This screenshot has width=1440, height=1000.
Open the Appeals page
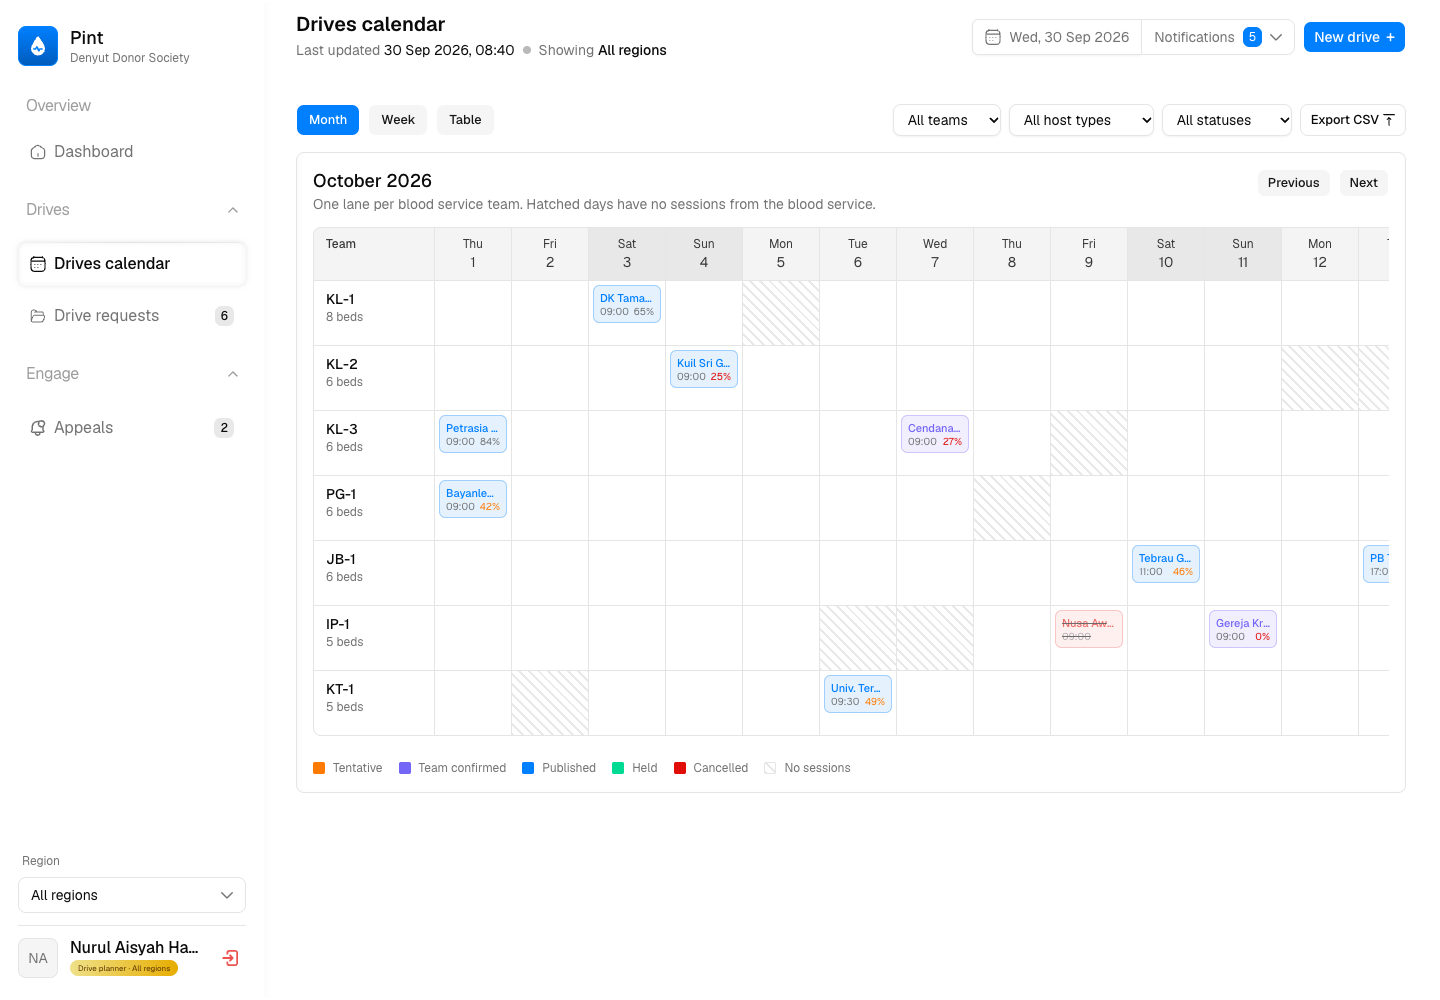pos(132,428)
